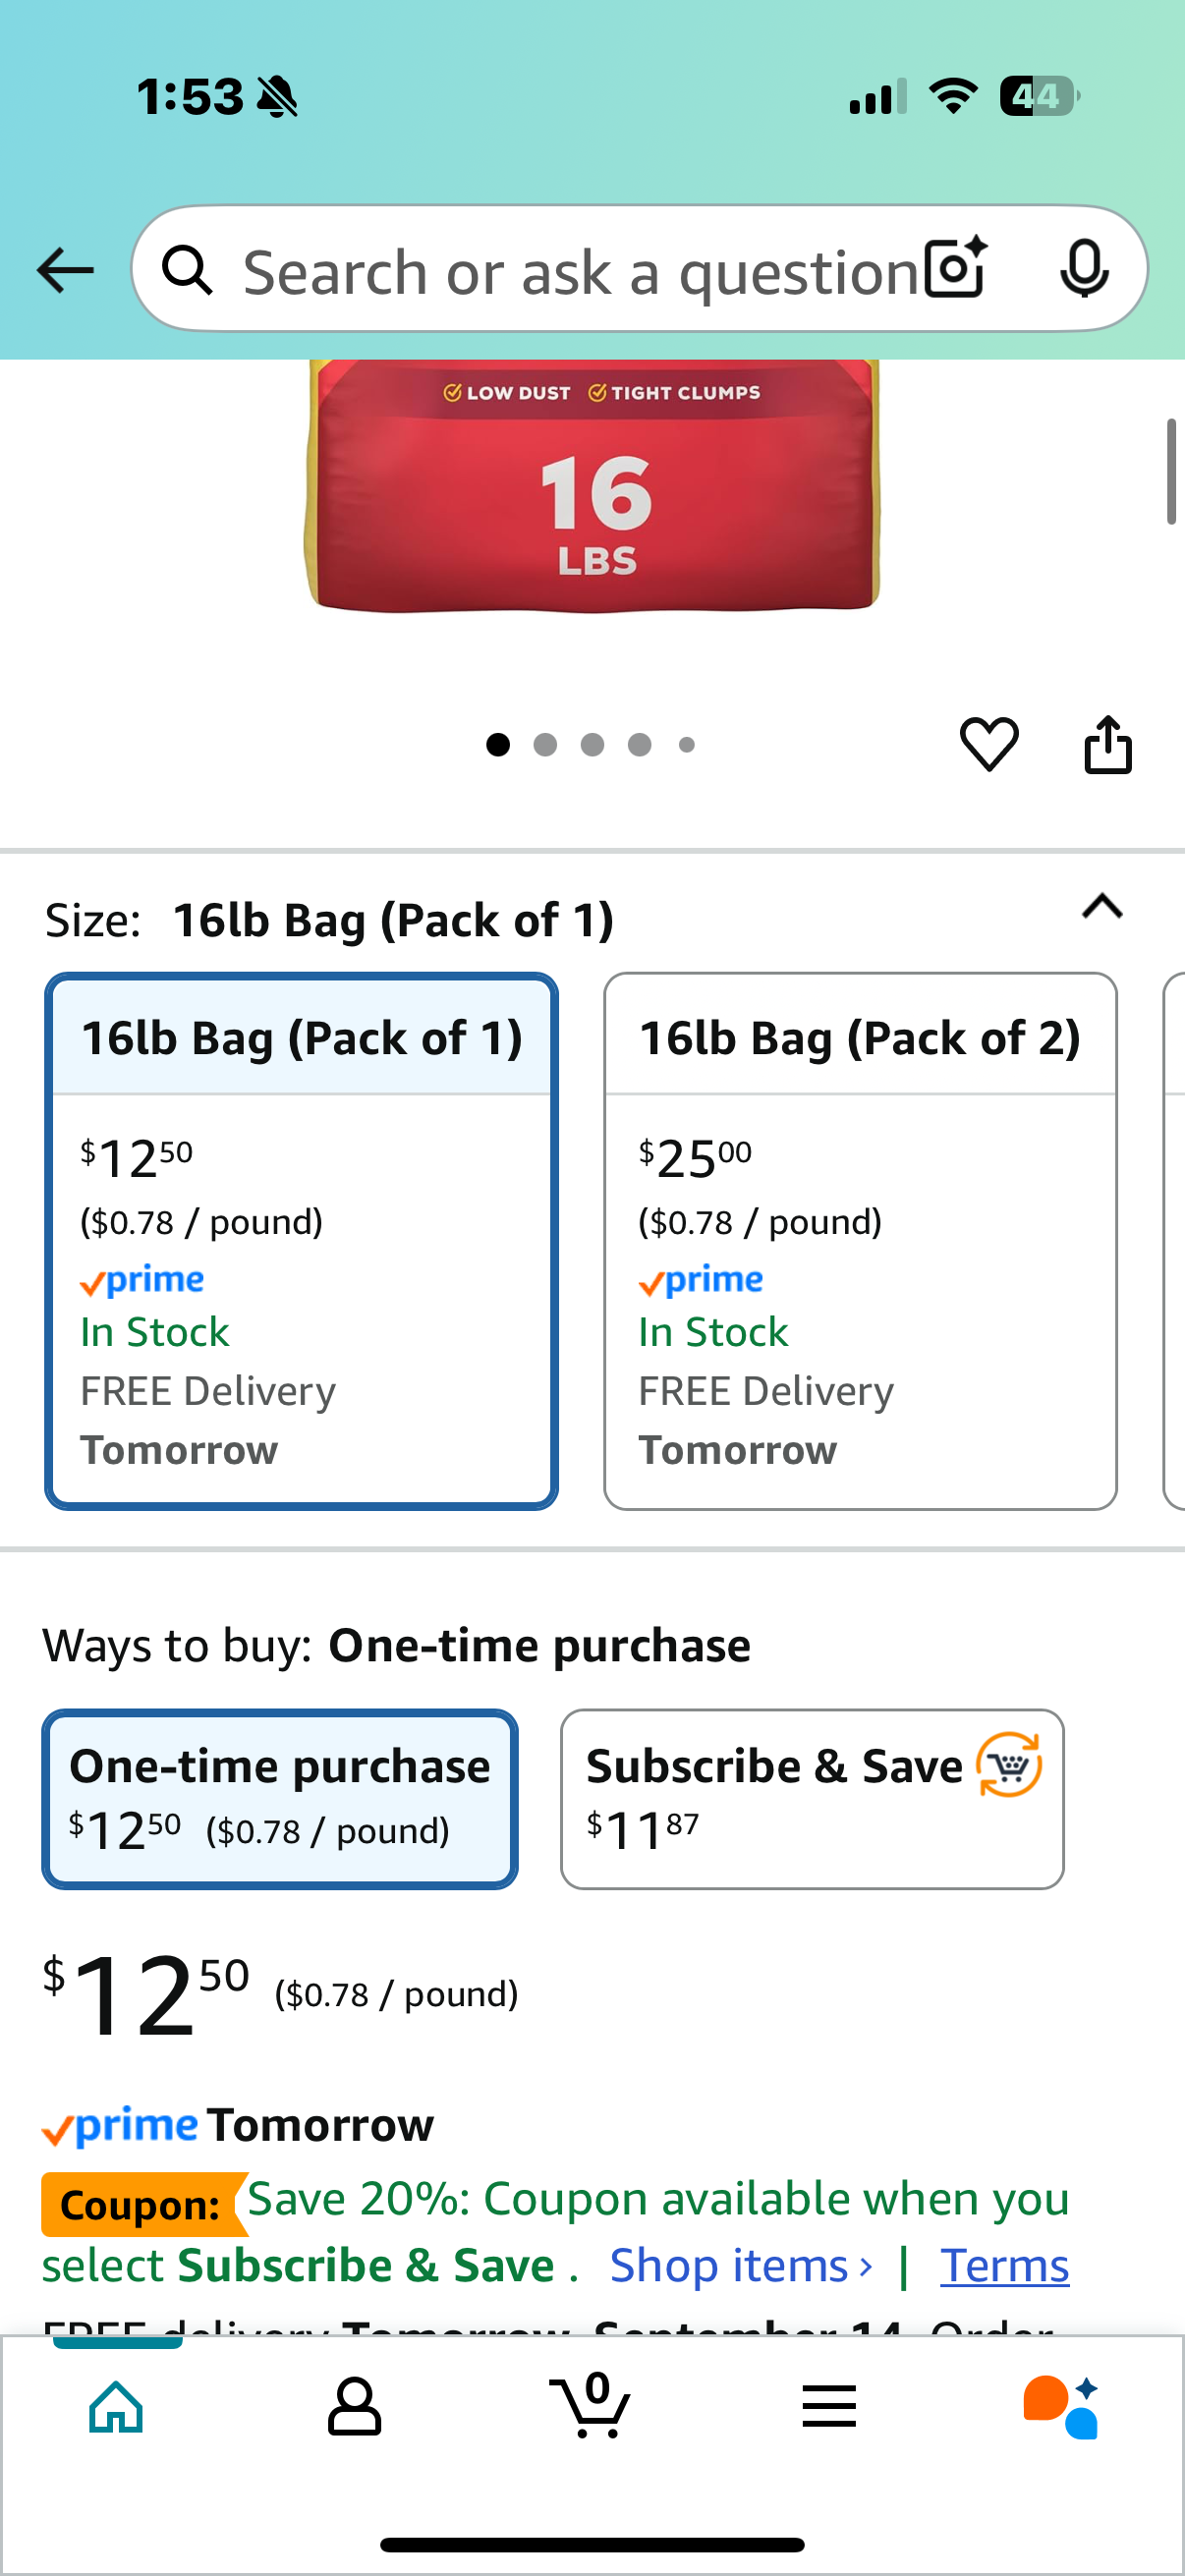Tap the share icon
1185x2576 pixels.
1108,744
